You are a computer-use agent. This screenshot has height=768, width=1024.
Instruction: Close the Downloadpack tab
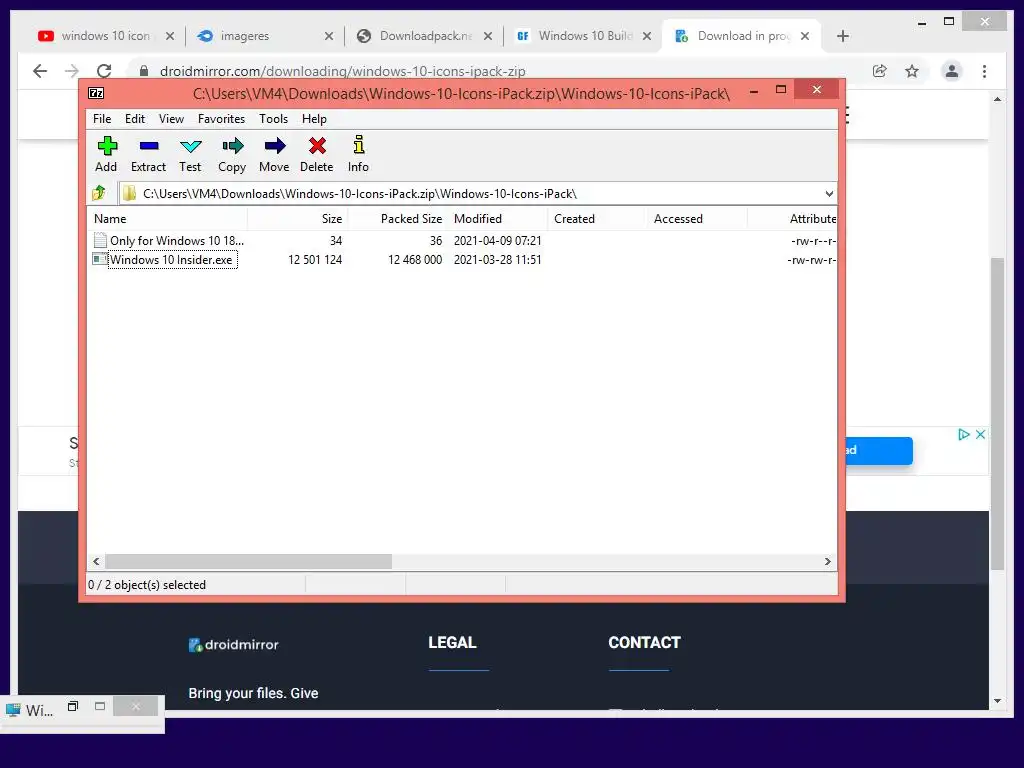(x=488, y=36)
